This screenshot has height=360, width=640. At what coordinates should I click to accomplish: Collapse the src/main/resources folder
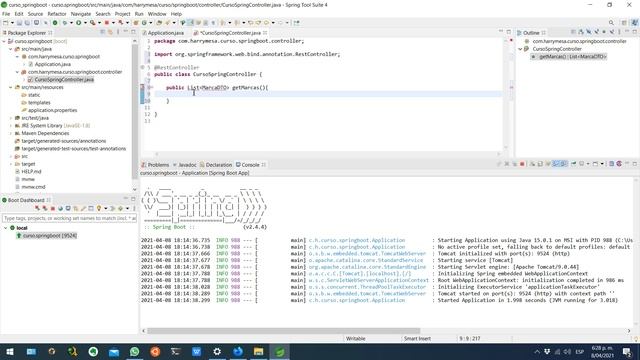(x=11, y=87)
